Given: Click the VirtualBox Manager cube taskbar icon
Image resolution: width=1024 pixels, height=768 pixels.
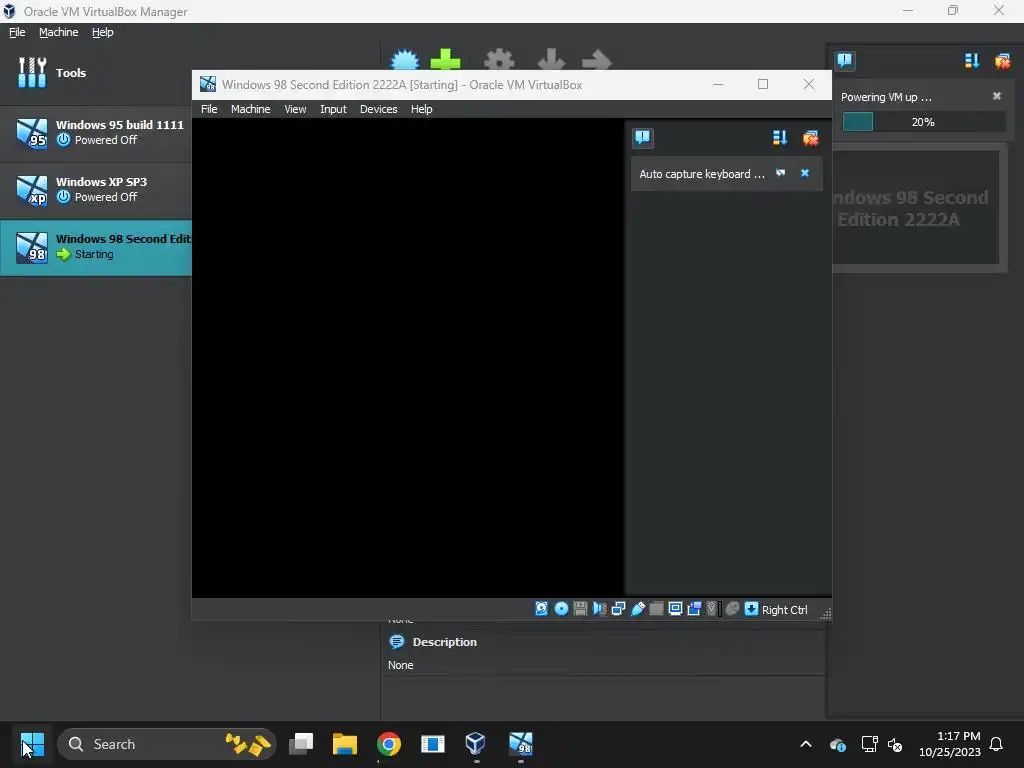Looking at the screenshot, I should [x=475, y=744].
